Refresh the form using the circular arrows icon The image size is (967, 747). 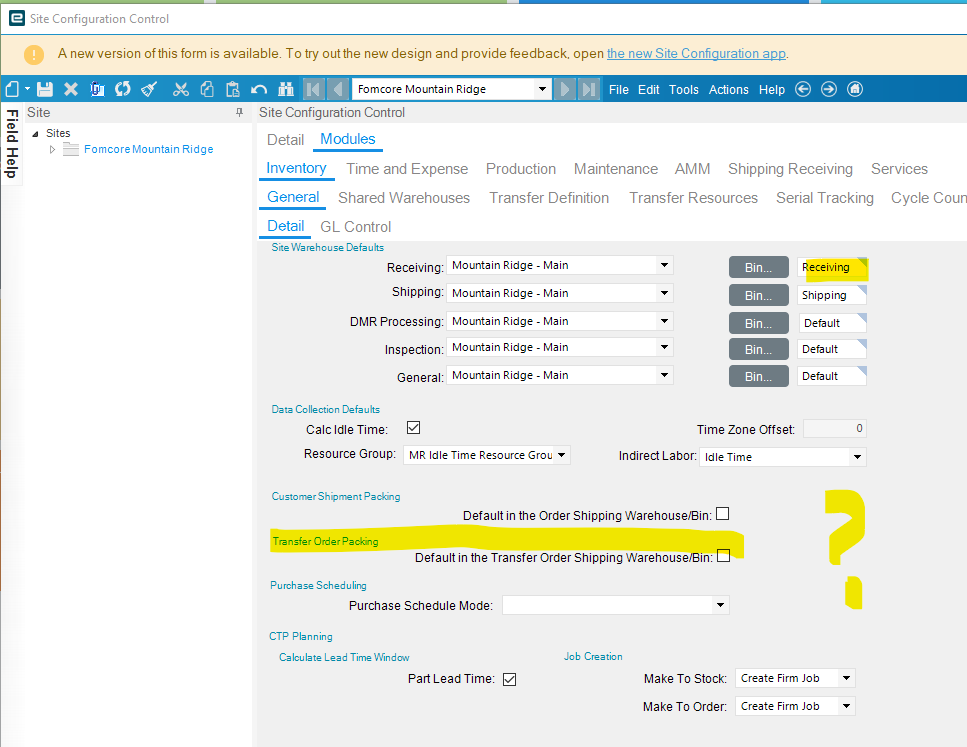pyautogui.click(x=123, y=89)
